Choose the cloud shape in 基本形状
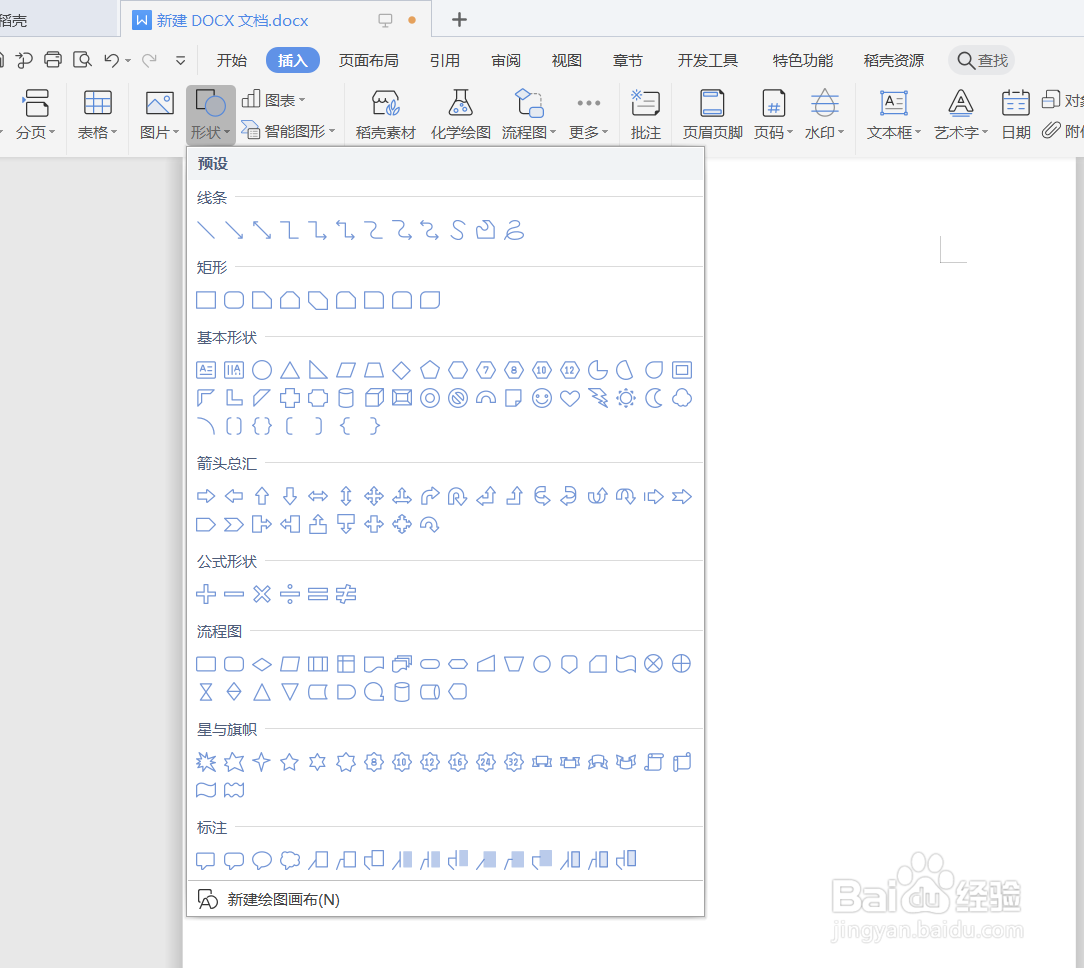The height and width of the screenshot is (968, 1084). click(x=682, y=398)
